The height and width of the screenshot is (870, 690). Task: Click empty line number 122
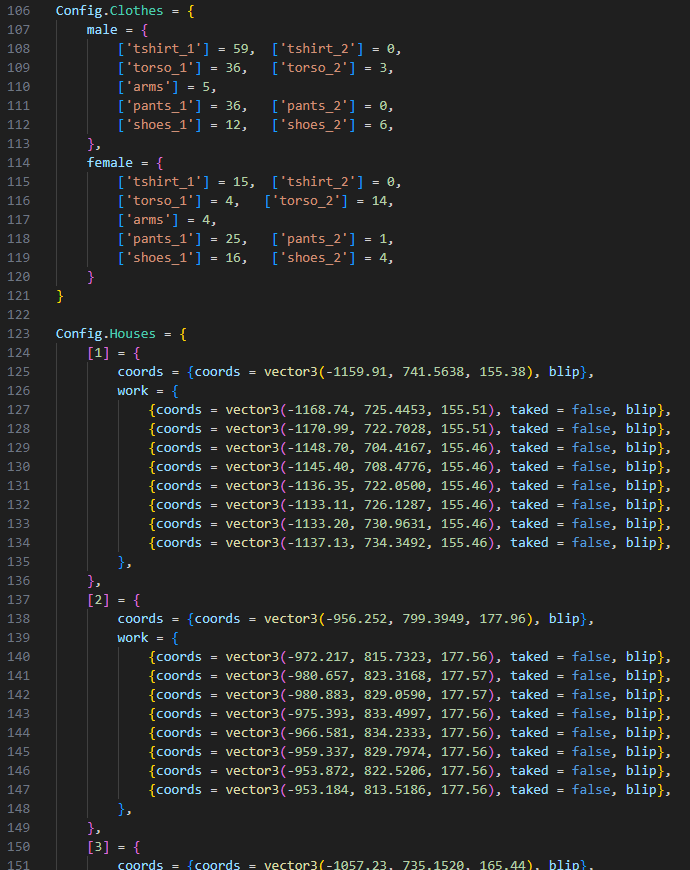tap(18, 315)
